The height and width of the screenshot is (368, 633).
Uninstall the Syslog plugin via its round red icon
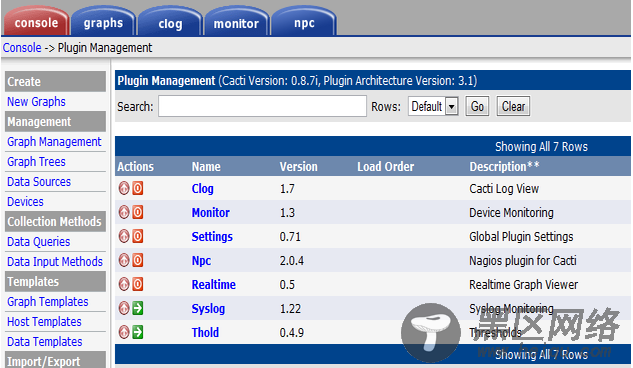pos(124,308)
